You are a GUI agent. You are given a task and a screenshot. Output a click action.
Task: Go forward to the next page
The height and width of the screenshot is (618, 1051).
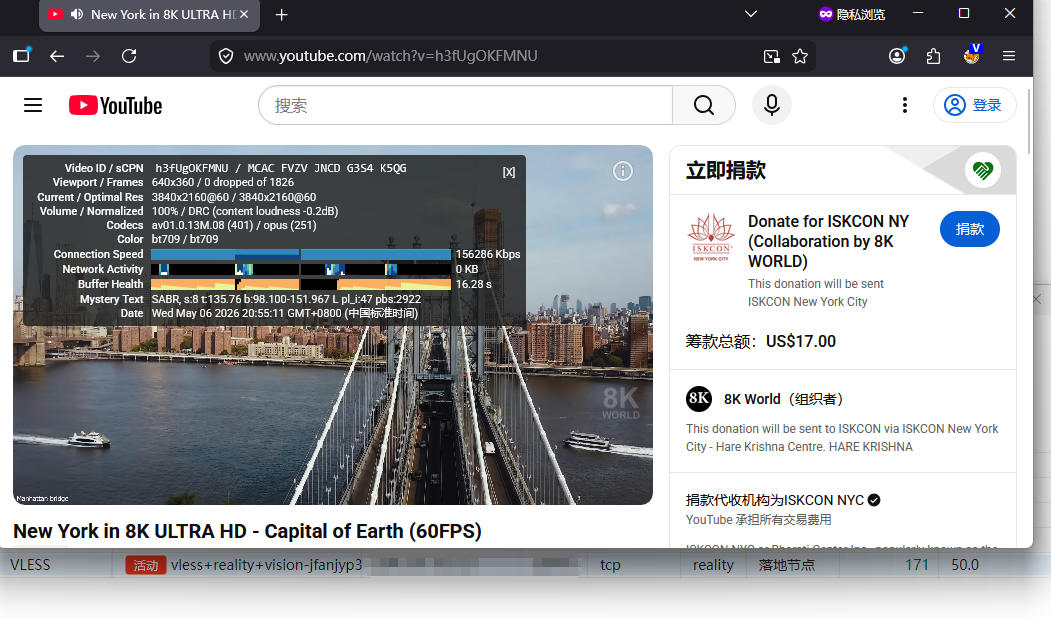[x=92, y=56]
